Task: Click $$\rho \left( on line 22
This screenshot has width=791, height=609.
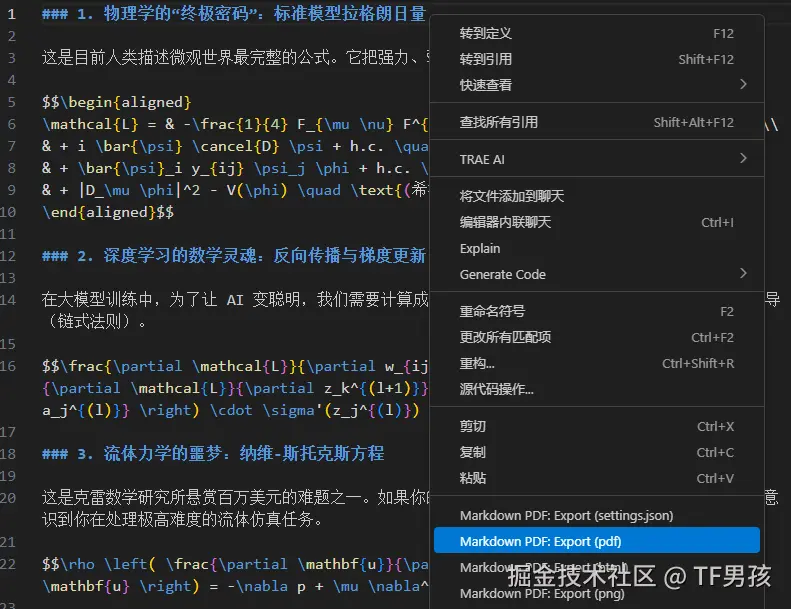Action: (x=99, y=564)
